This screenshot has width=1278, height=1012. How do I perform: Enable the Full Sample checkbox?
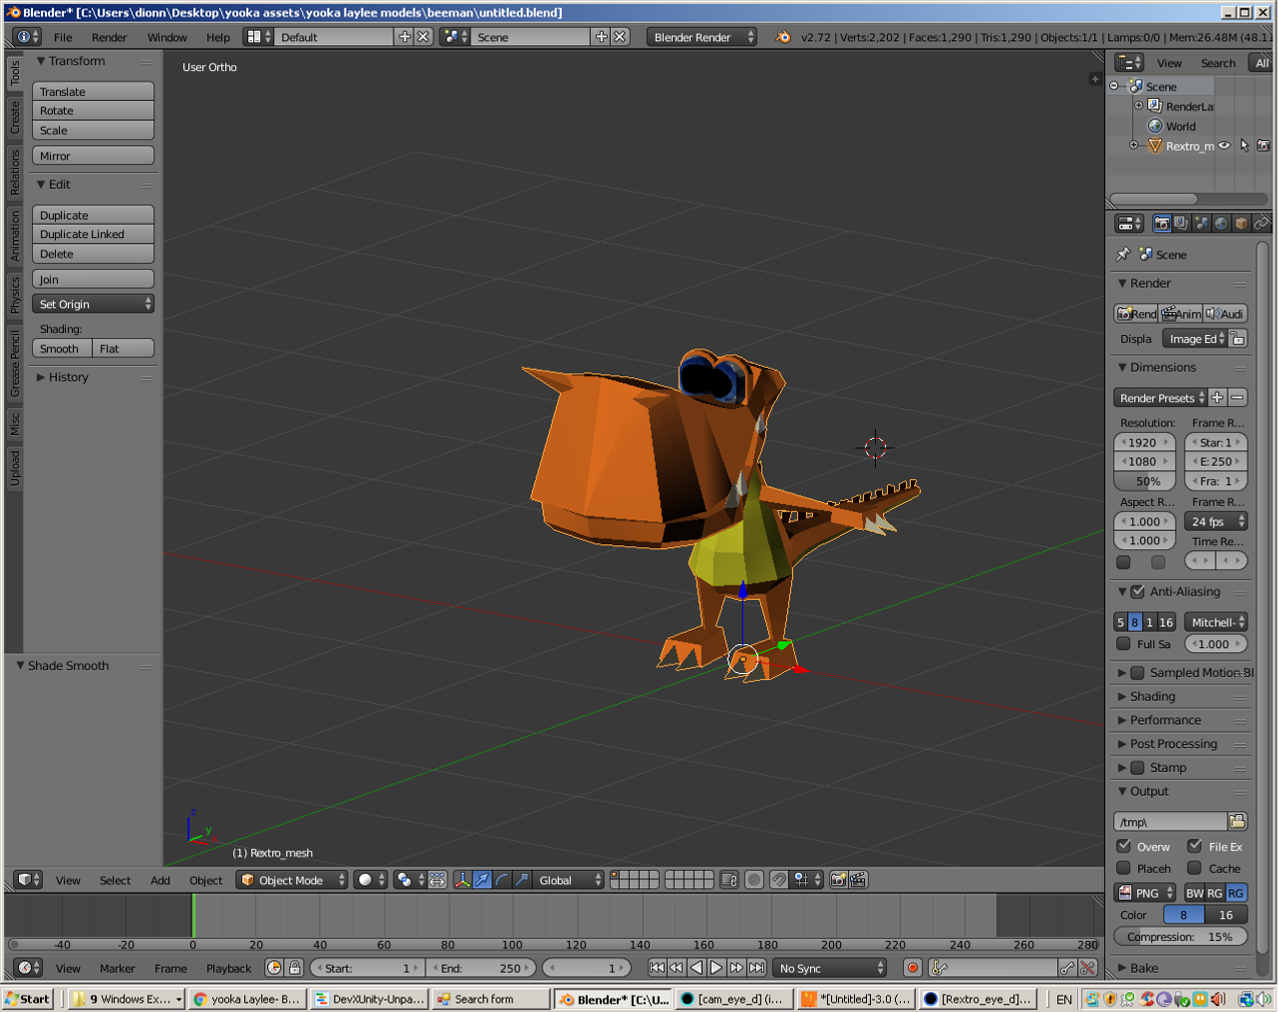[1123, 644]
